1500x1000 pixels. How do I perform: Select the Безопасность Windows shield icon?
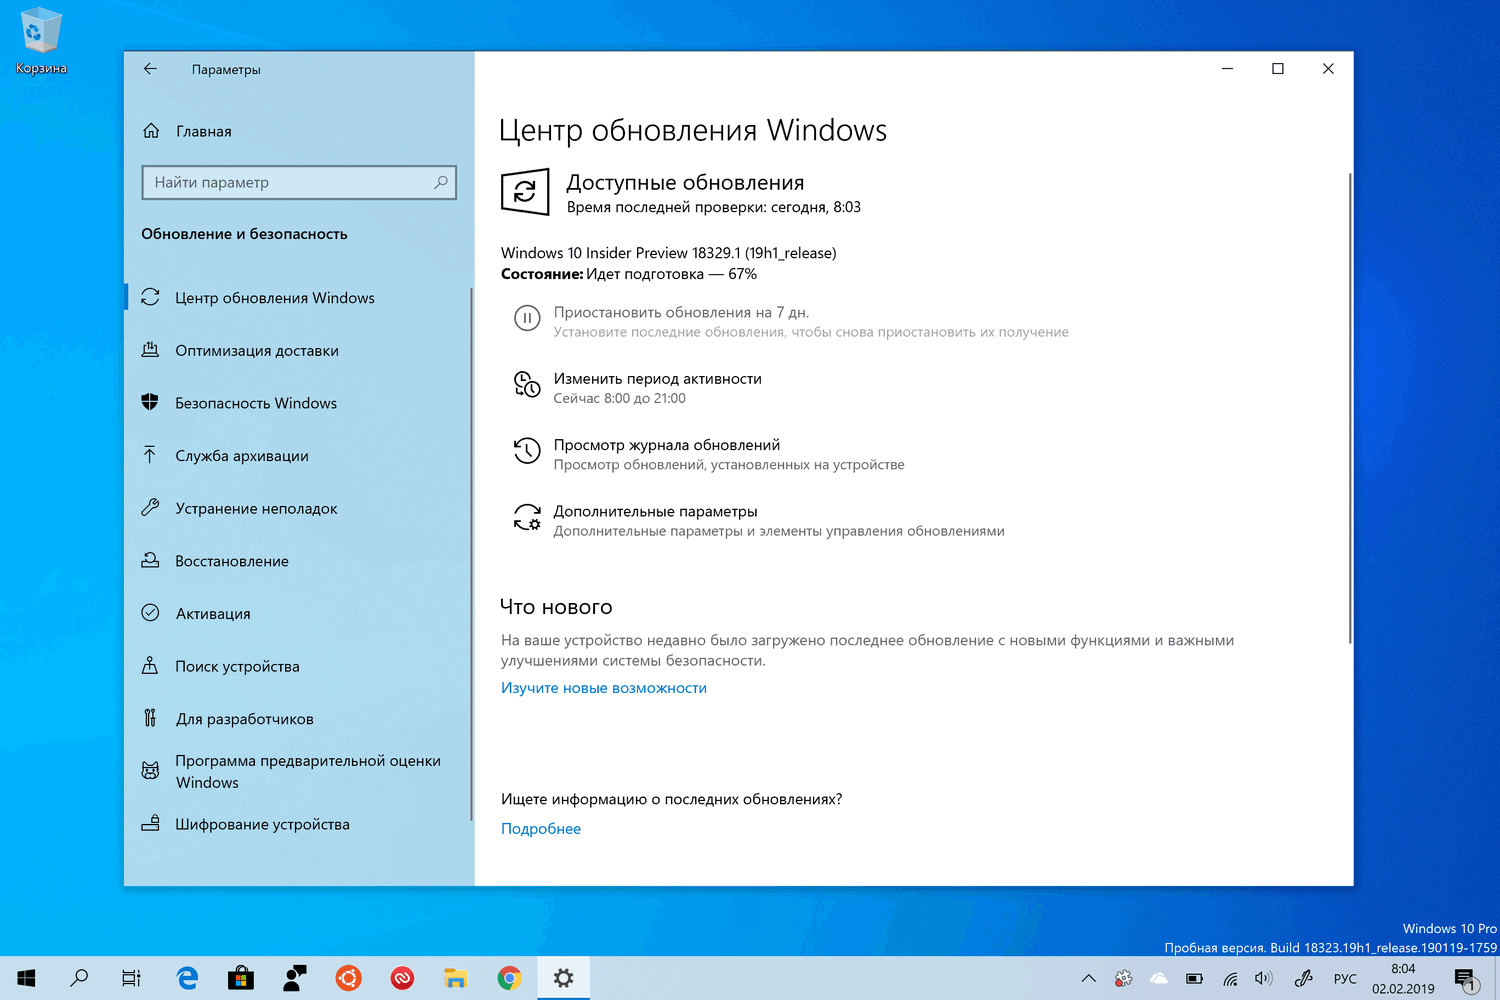pyautogui.click(x=150, y=402)
